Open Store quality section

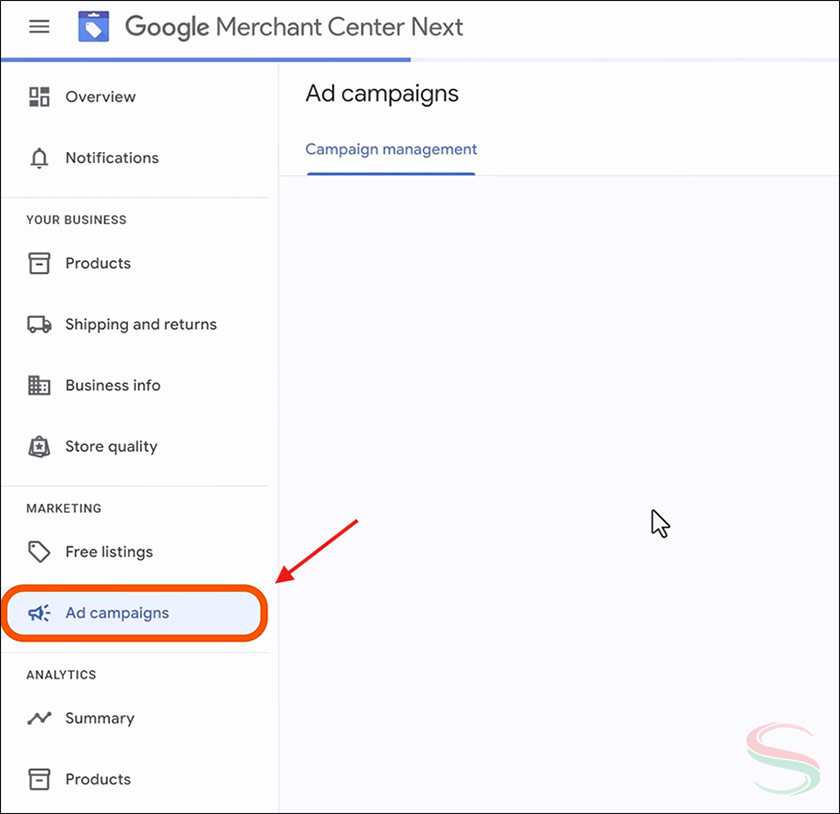[x=110, y=446]
